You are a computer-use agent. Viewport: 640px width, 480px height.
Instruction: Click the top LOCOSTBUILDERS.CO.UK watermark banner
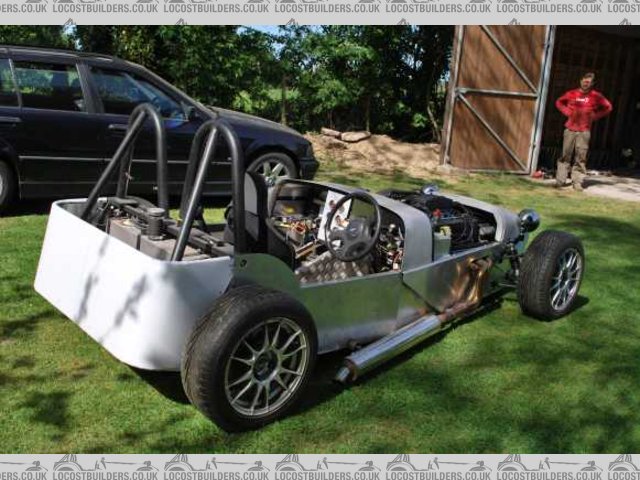pos(320,7)
